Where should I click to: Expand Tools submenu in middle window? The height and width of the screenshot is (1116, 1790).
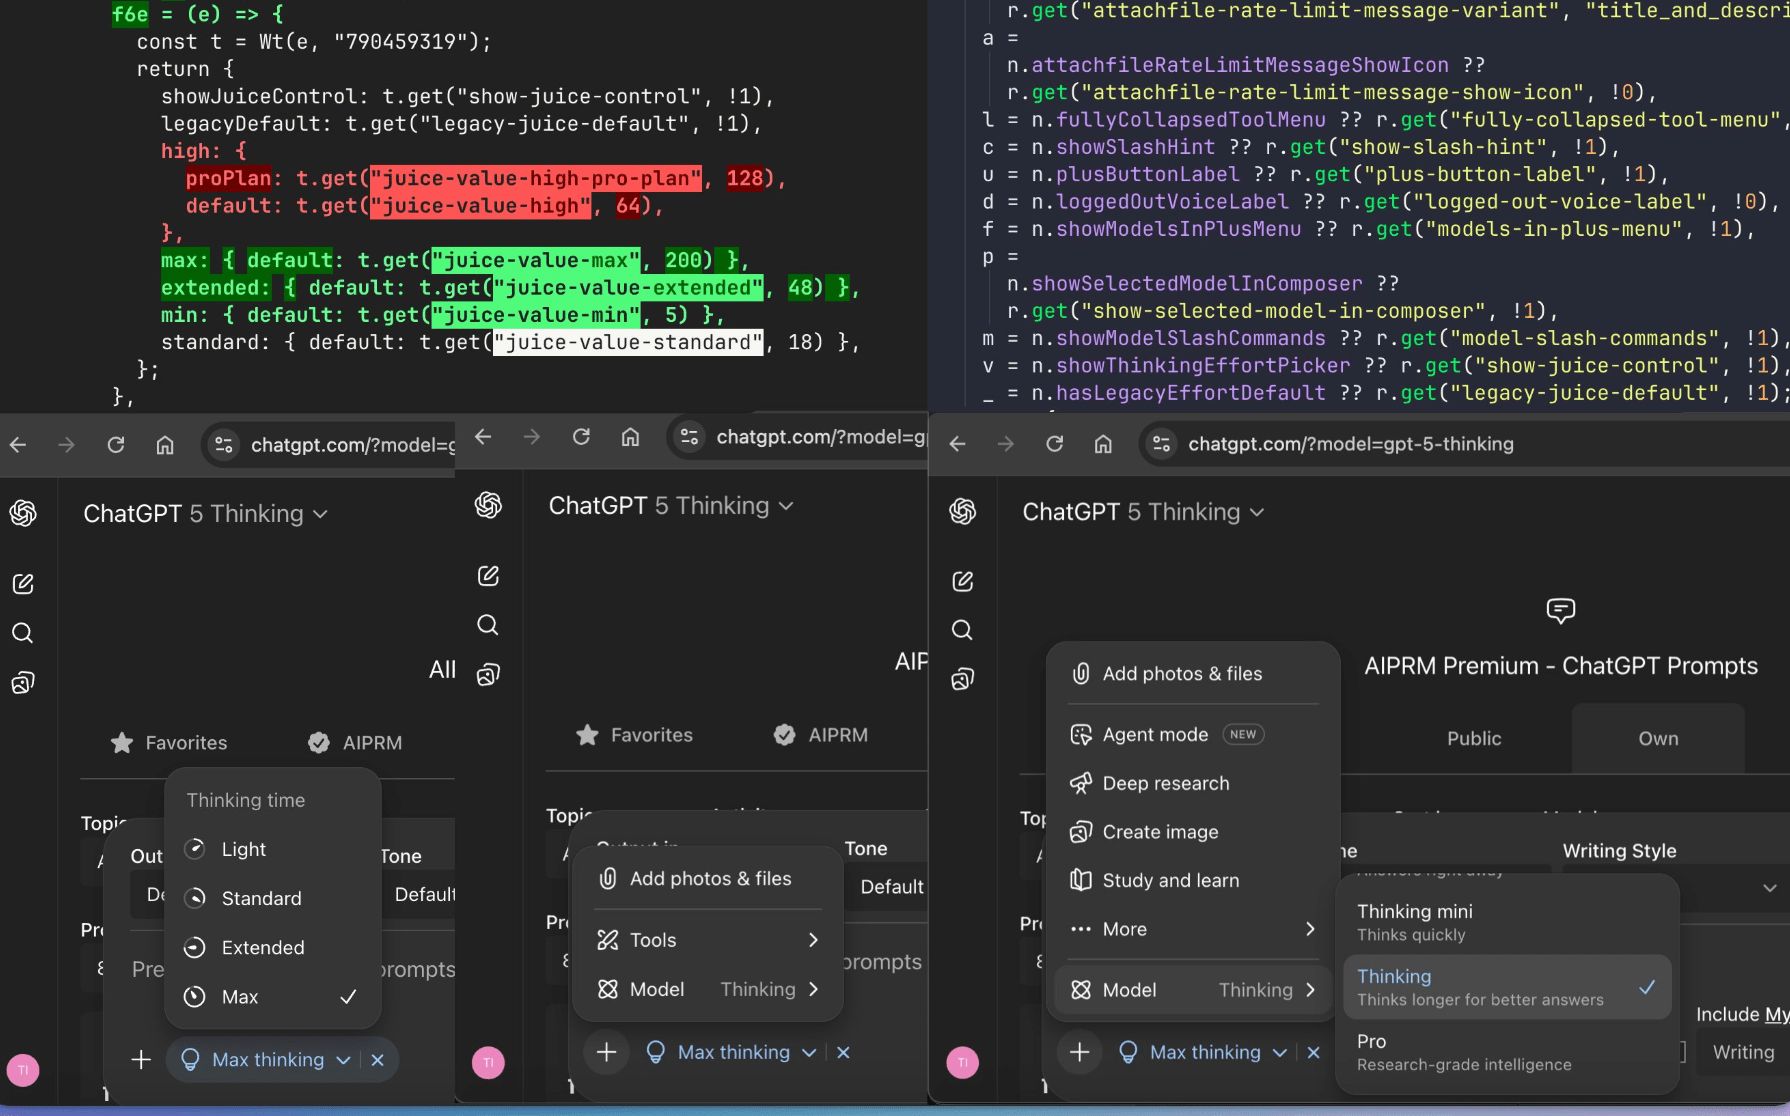708,940
